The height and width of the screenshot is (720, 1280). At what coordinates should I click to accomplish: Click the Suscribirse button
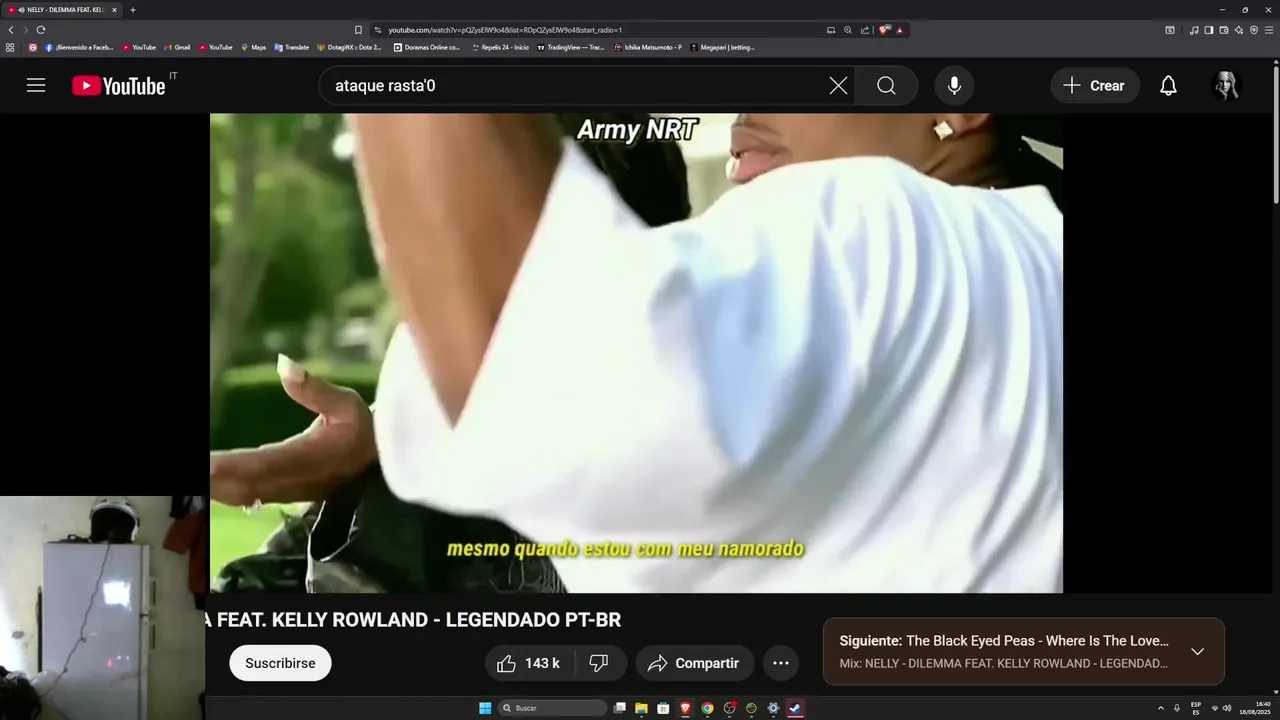click(280, 663)
